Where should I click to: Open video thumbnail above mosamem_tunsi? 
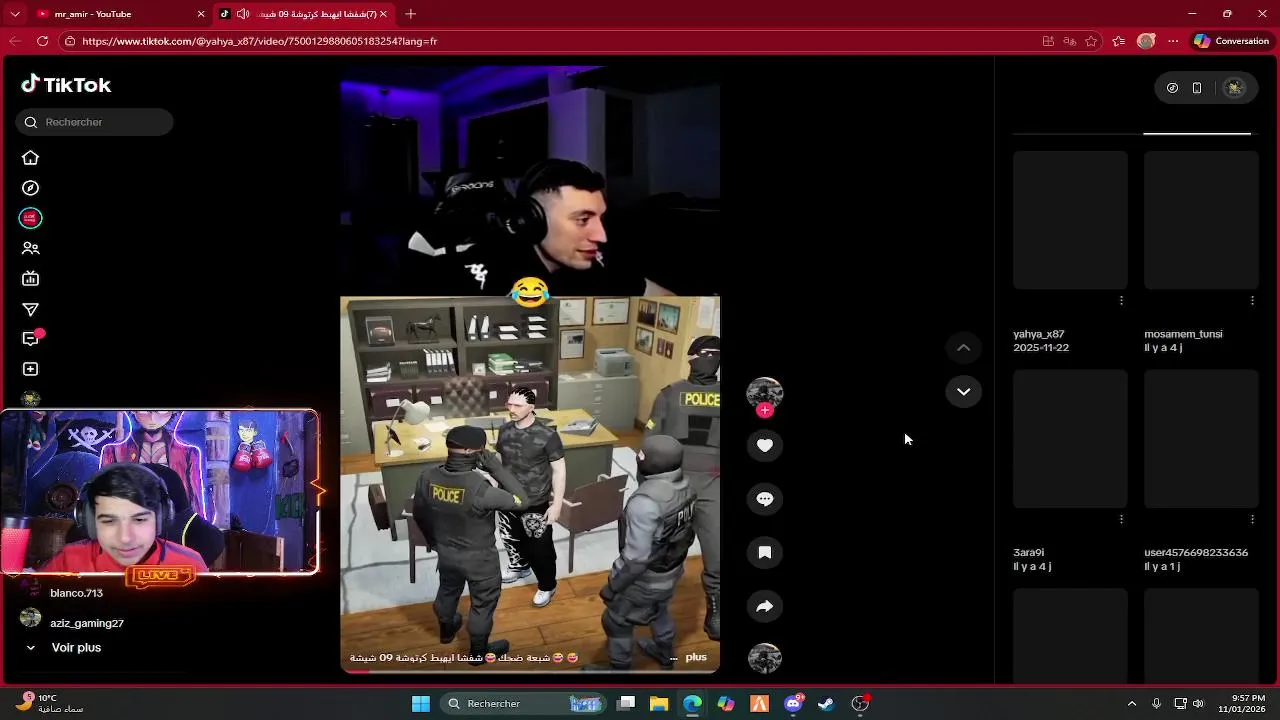point(1201,220)
